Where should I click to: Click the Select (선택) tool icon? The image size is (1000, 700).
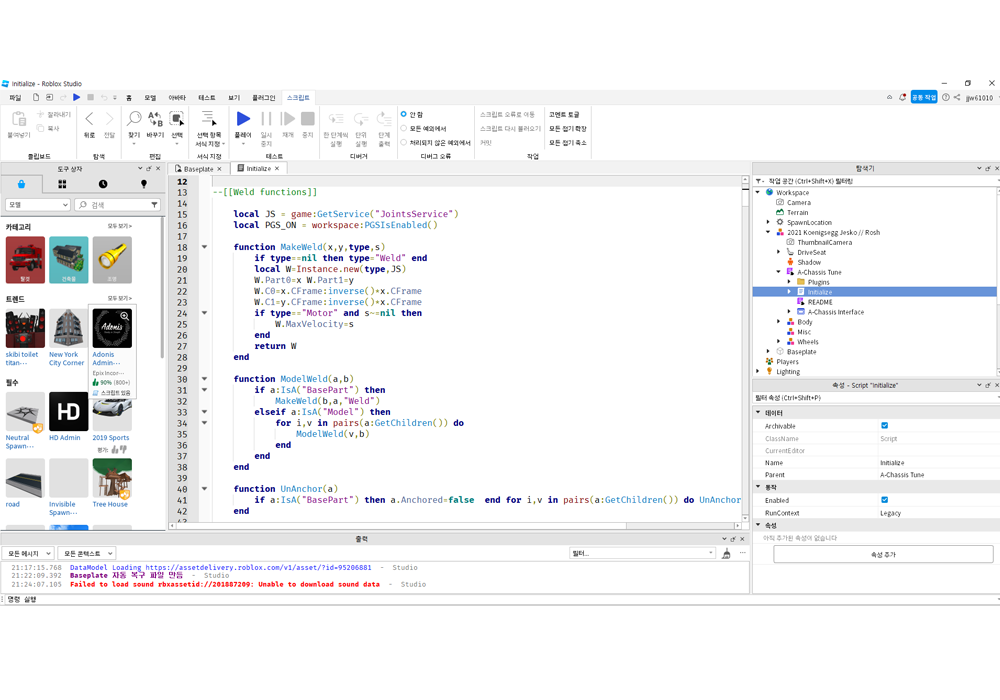click(177, 119)
